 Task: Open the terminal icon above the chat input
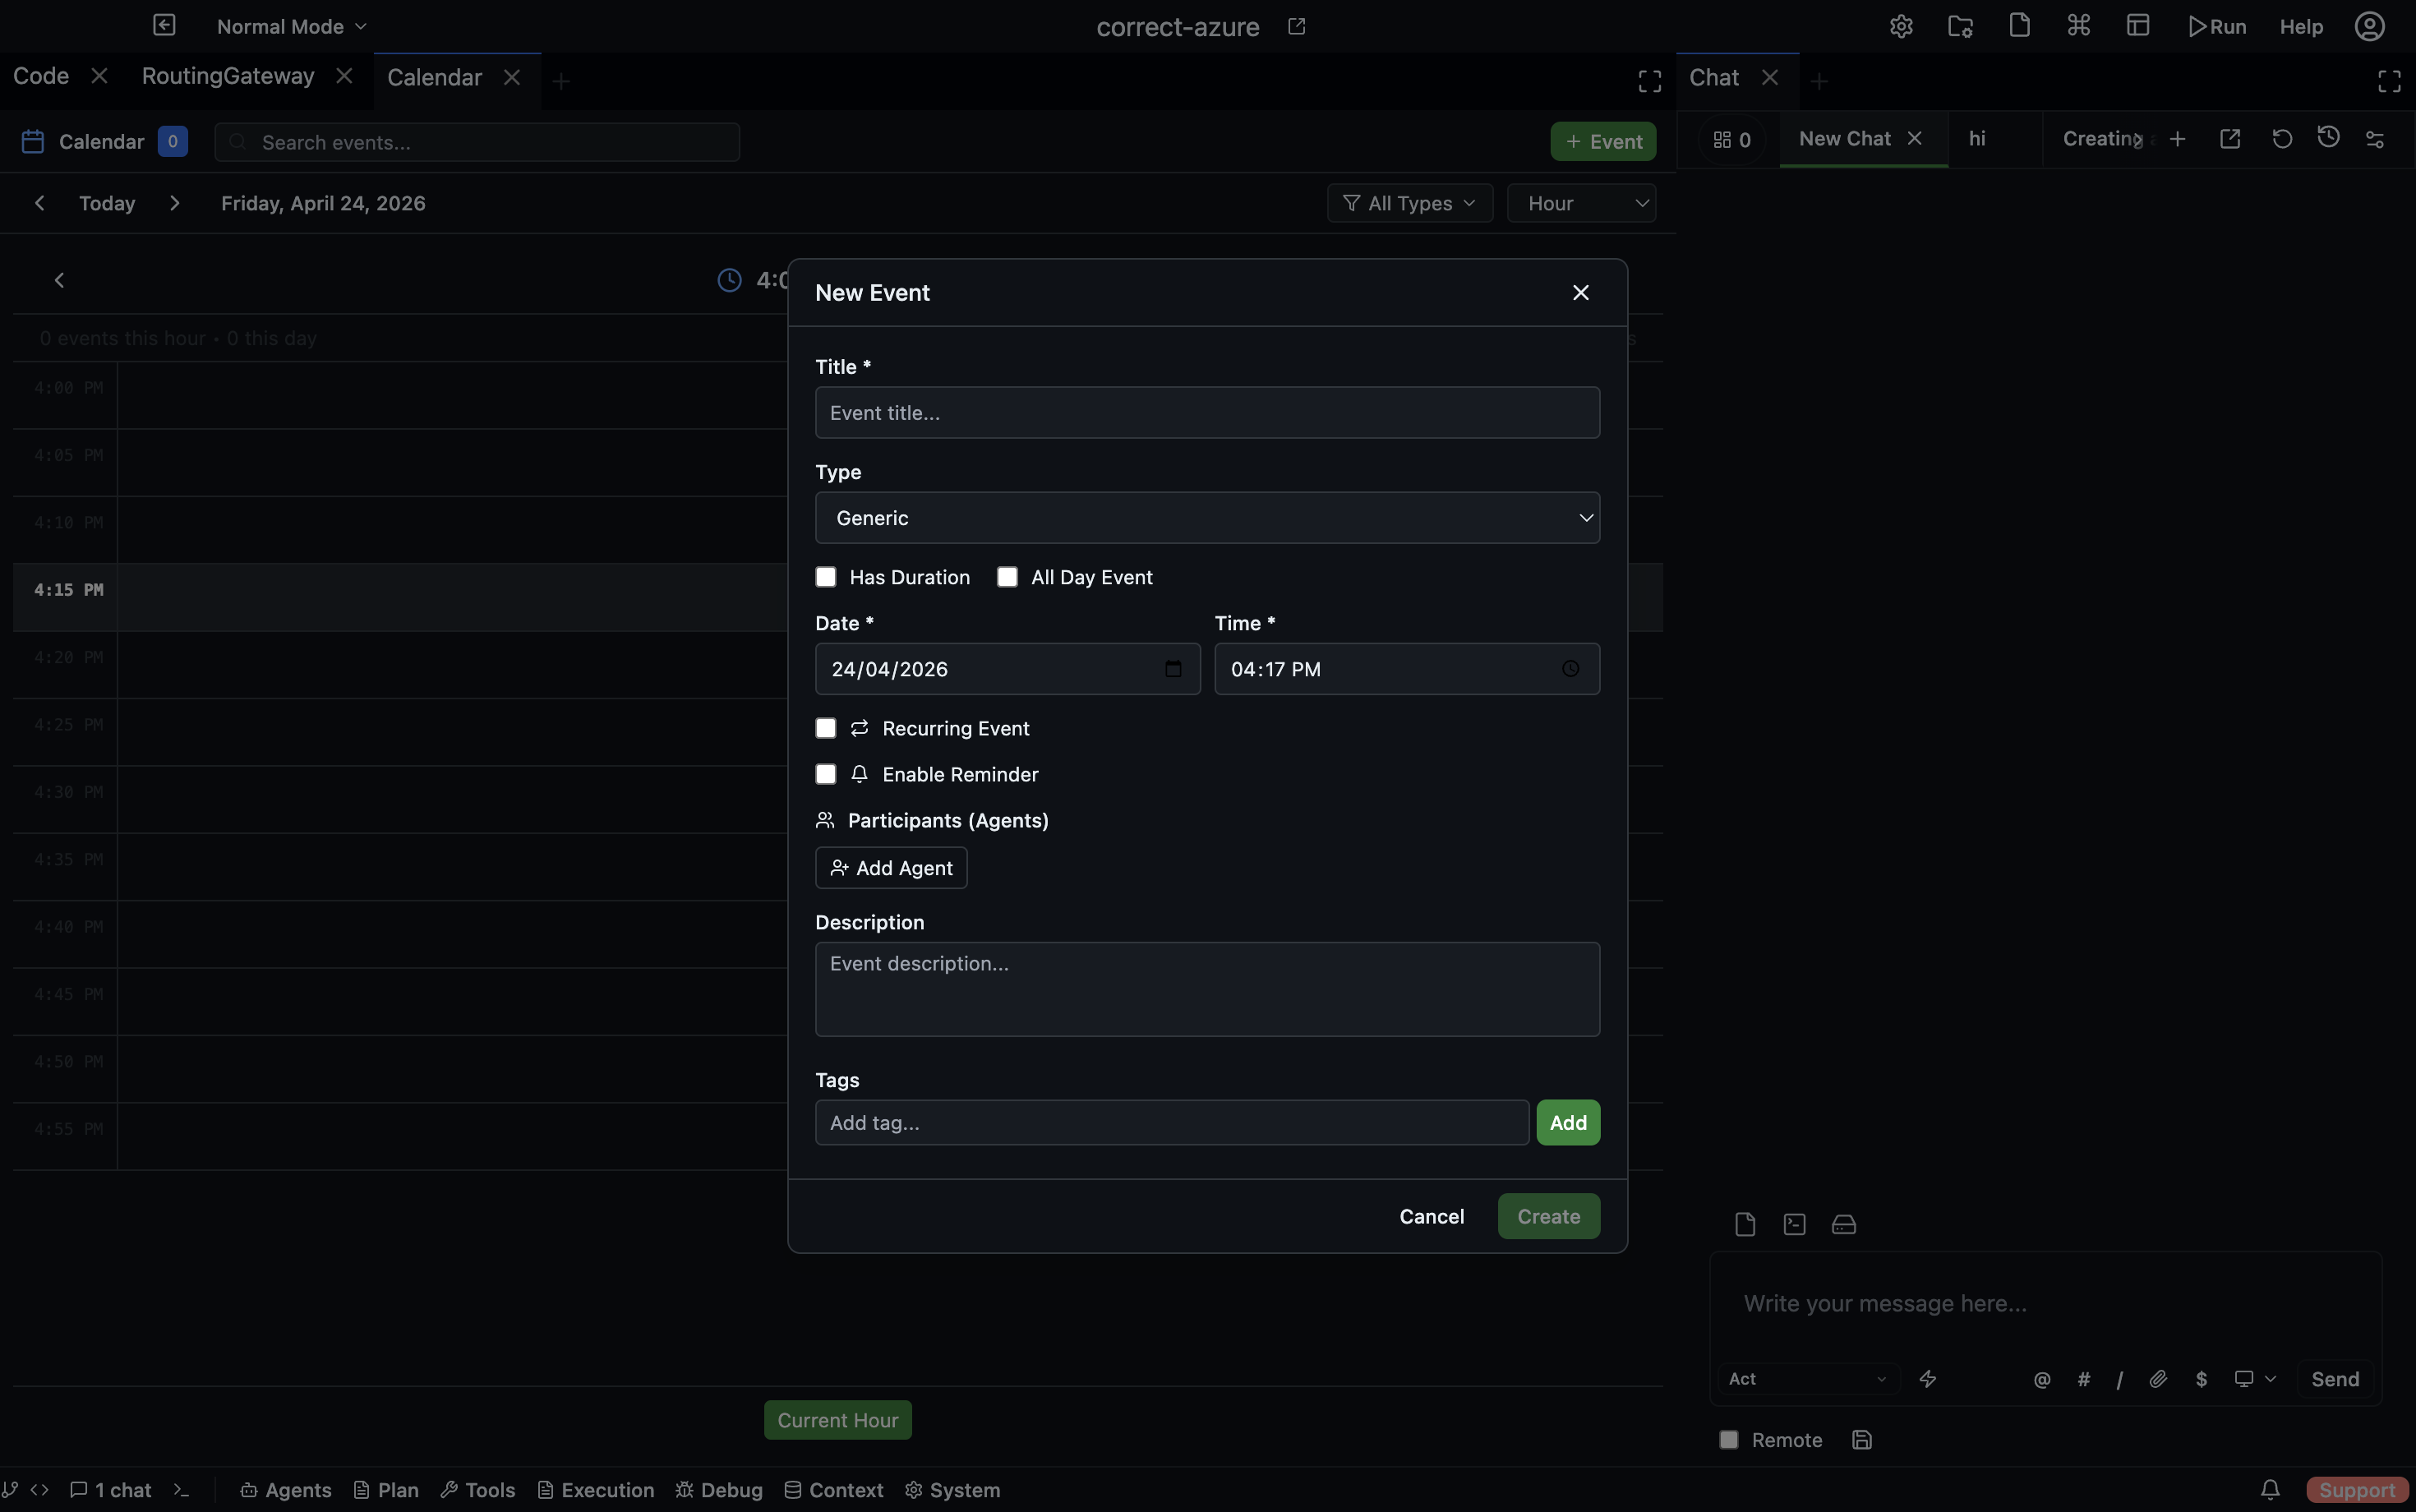click(x=1793, y=1224)
